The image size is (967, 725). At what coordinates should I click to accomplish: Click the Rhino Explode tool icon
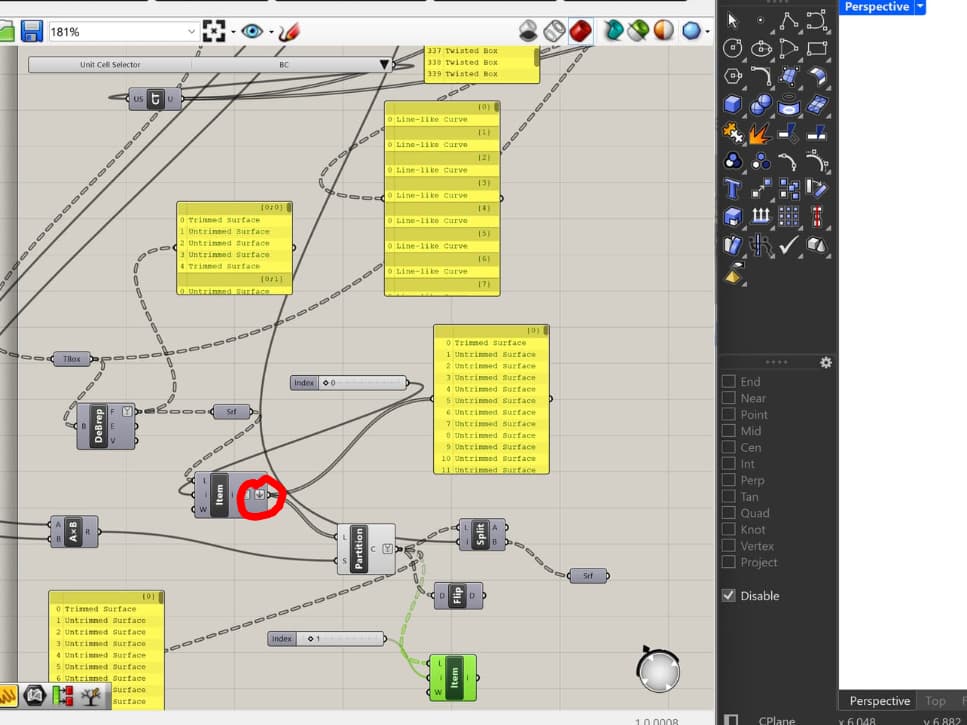(760, 133)
